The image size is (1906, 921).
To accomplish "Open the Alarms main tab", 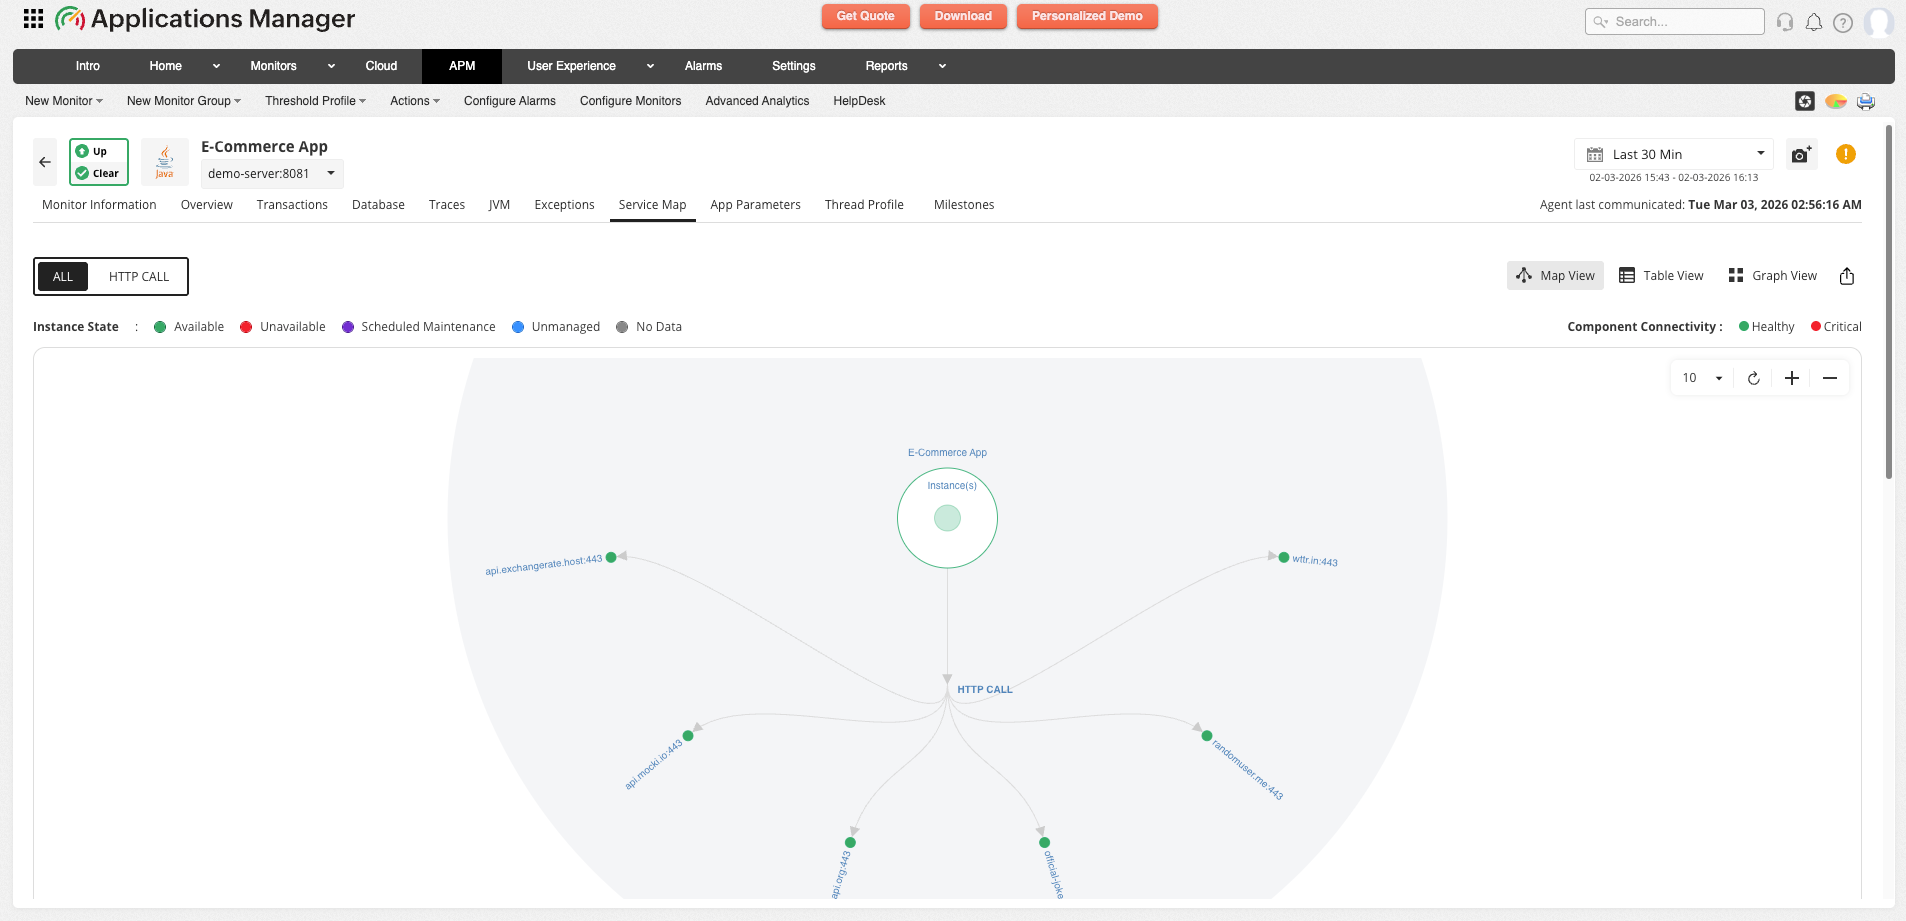I will 703,66.
